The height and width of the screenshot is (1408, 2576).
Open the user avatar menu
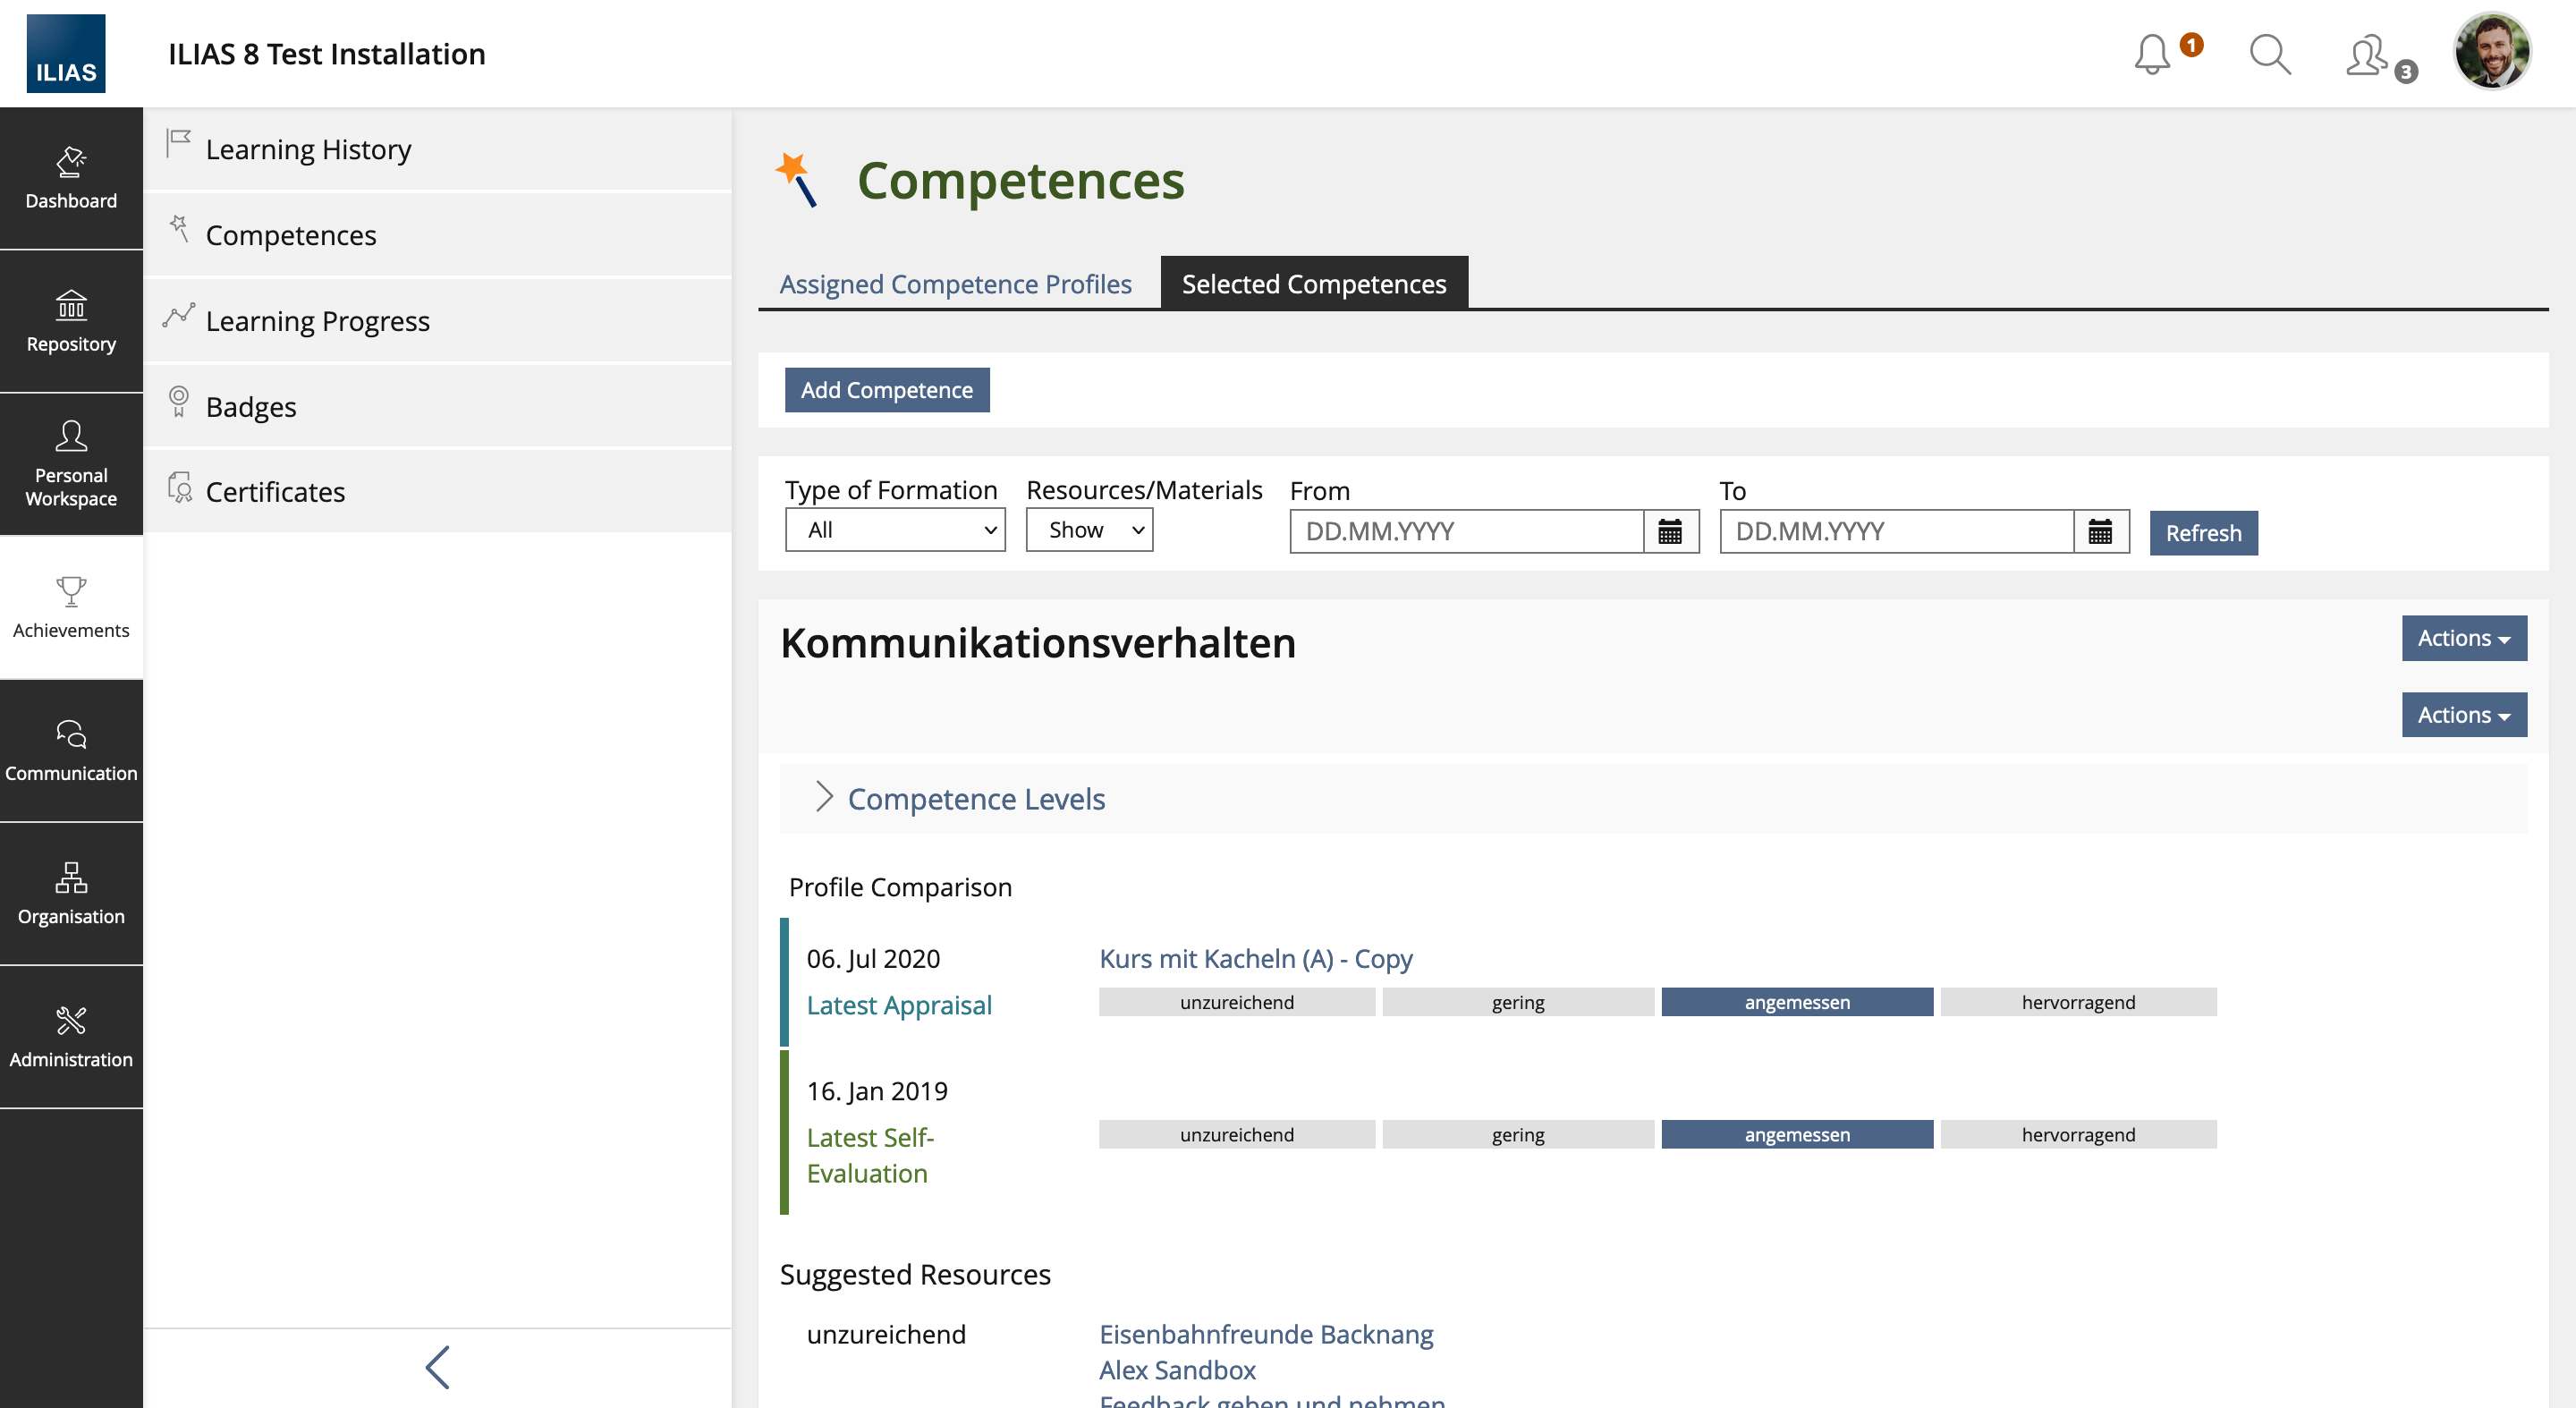[2491, 52]
